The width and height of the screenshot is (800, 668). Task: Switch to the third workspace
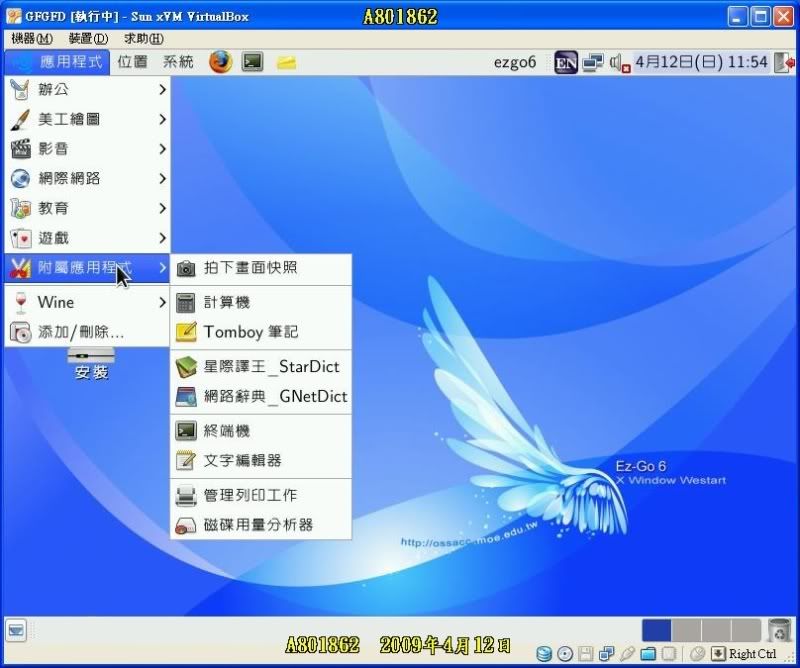pyautogui.click(x=716, y=630)
